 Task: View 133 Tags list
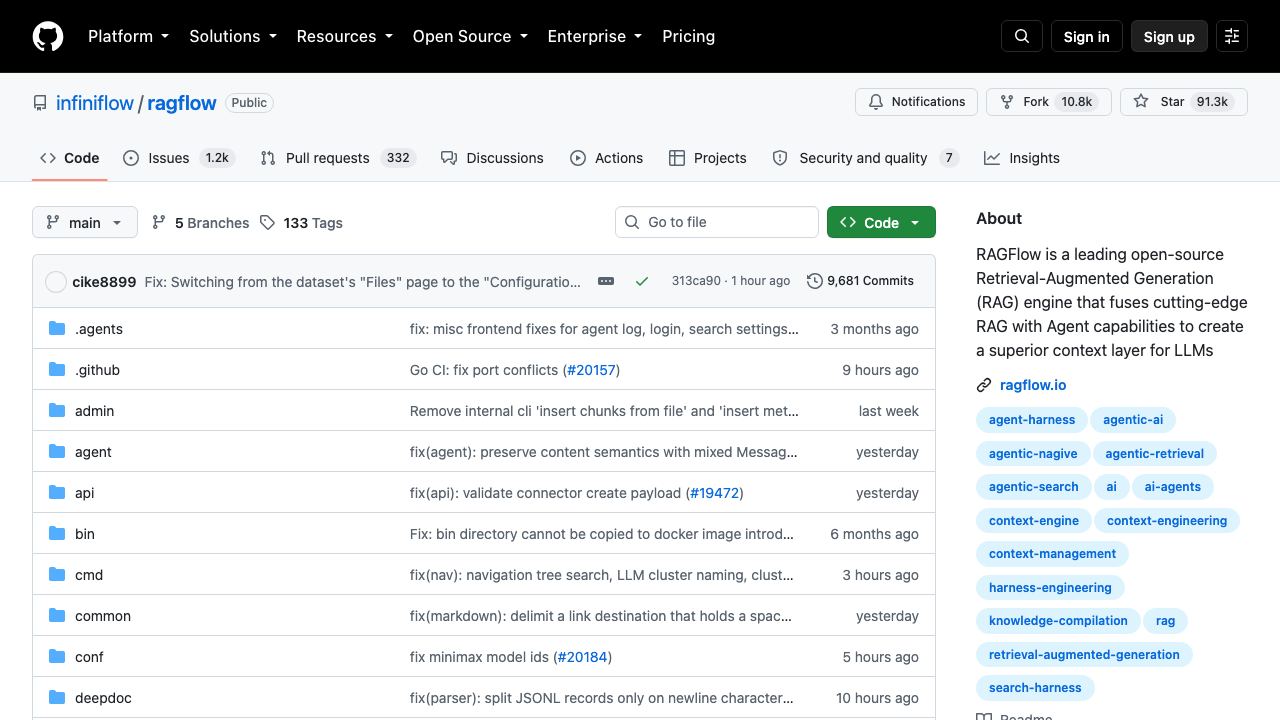(301, 223)
